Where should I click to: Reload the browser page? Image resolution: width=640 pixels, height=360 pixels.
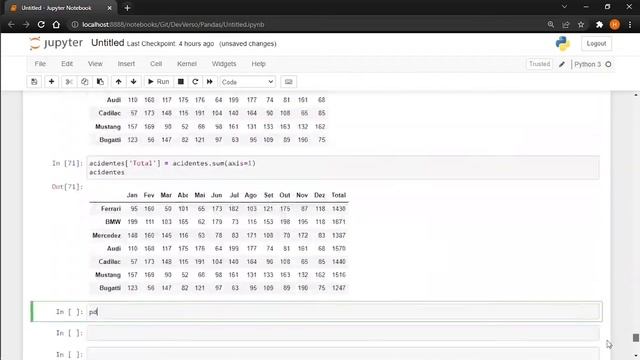click(41, 24)
